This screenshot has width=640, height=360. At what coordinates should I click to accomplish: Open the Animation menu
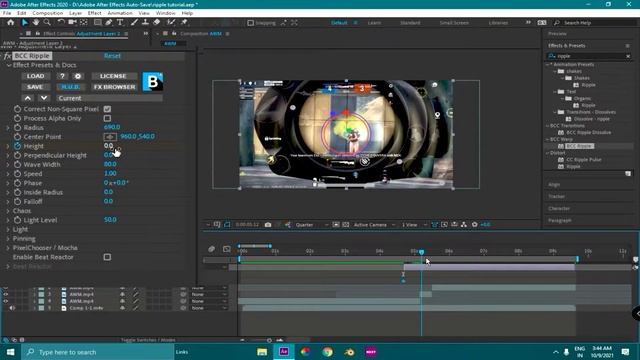pos(120,13)
